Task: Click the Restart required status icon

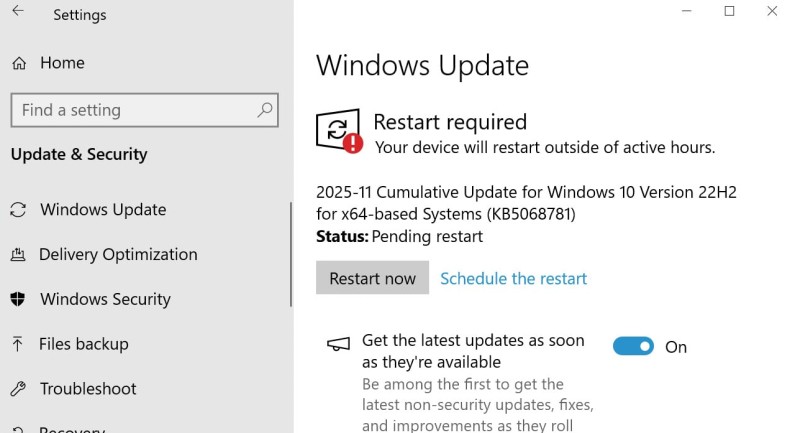Action: [x=339, y=131]
